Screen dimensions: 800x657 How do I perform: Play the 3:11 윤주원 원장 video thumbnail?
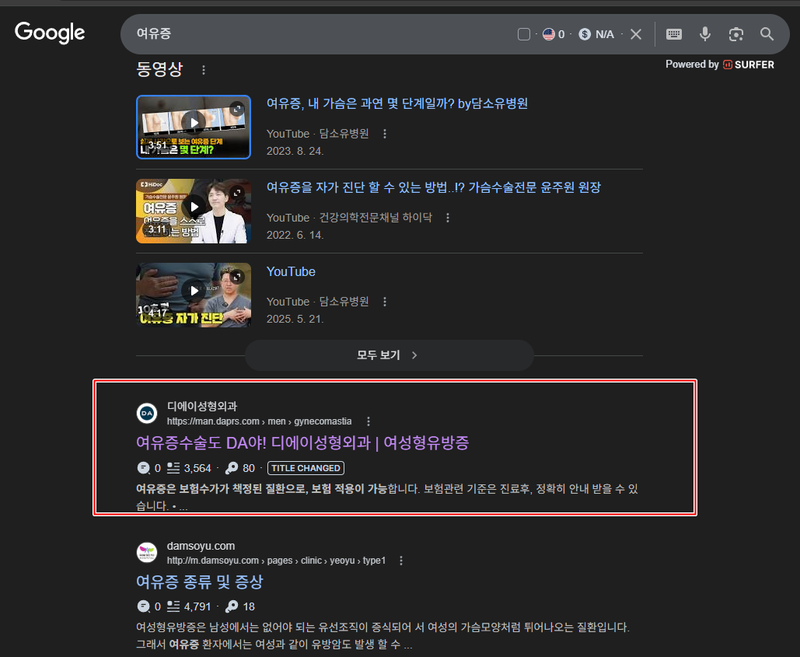(x=193, y=211)
